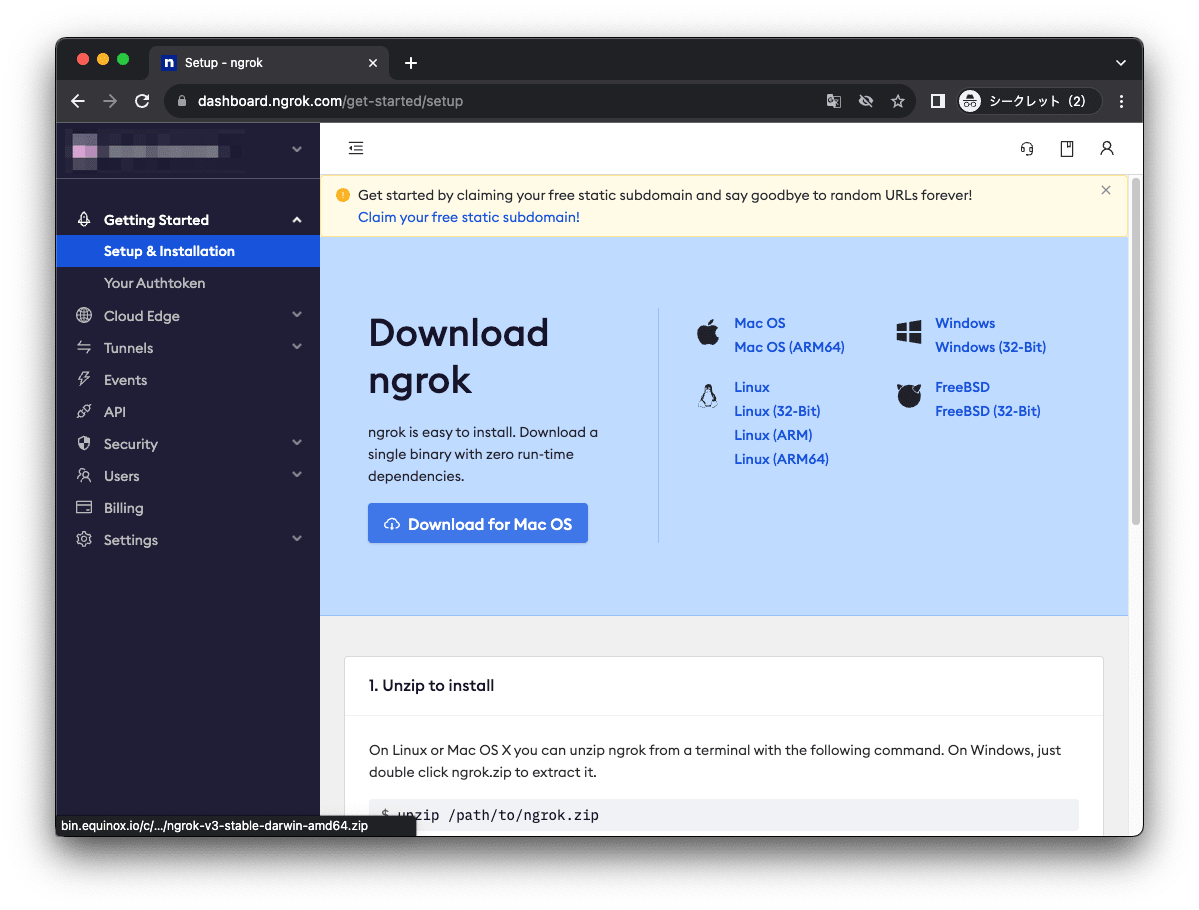Click the Users people icon

(84, 476)
